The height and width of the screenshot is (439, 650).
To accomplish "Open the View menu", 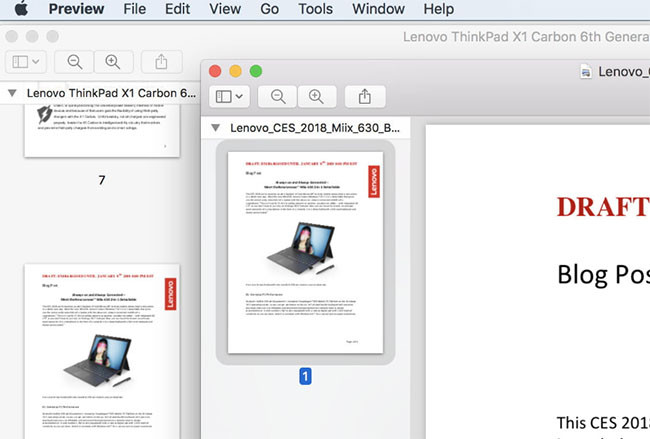I will [x=225, y=9].
